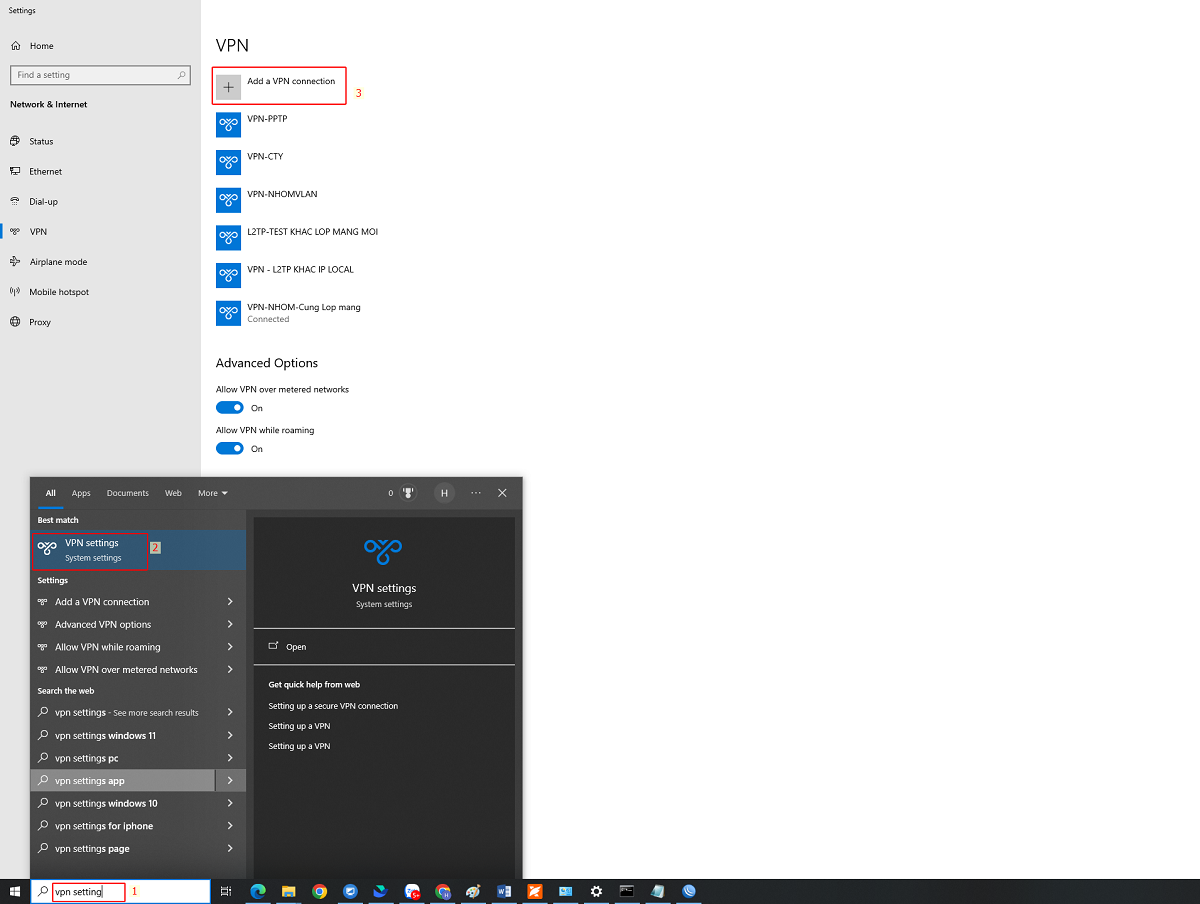The image size is (1200, 904).
Task: Open Paint from the taskbar
Action: 473,891
